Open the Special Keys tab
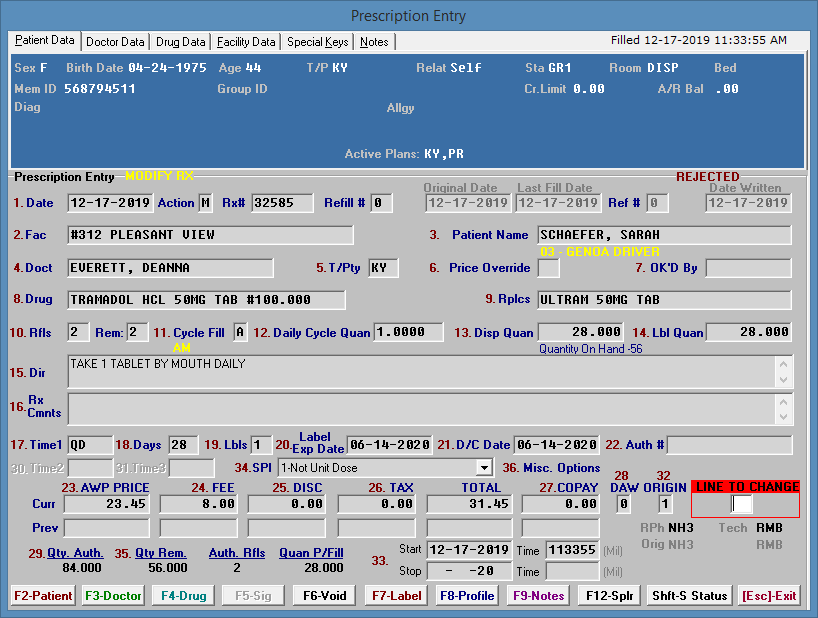The width and height of the screenshot is (818, 618). click(x=318, y=42)
